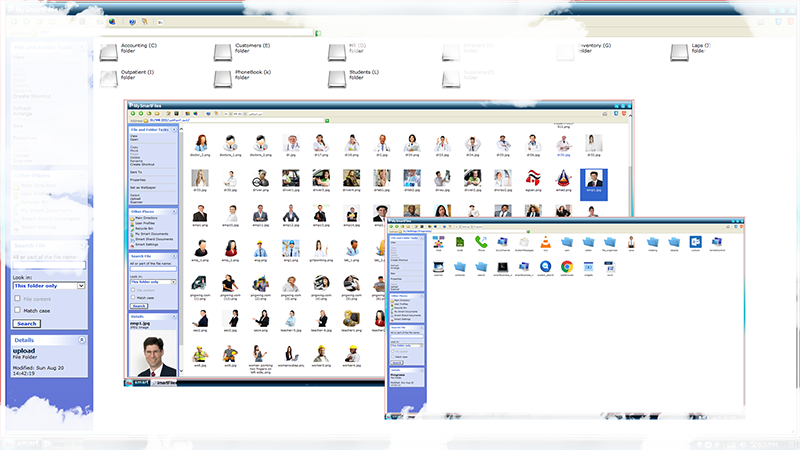Screen dimensions: 800x450
Task: Open the Outlook program icon
Action: [x=697, y=242]
